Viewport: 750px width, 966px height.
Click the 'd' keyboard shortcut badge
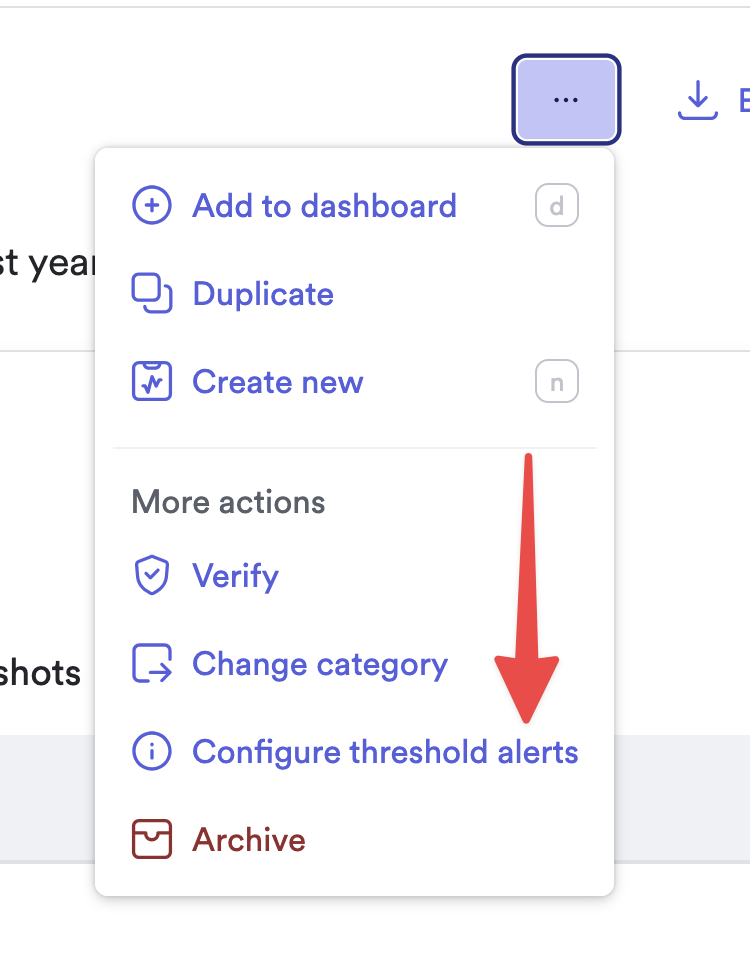click(557, 206)
